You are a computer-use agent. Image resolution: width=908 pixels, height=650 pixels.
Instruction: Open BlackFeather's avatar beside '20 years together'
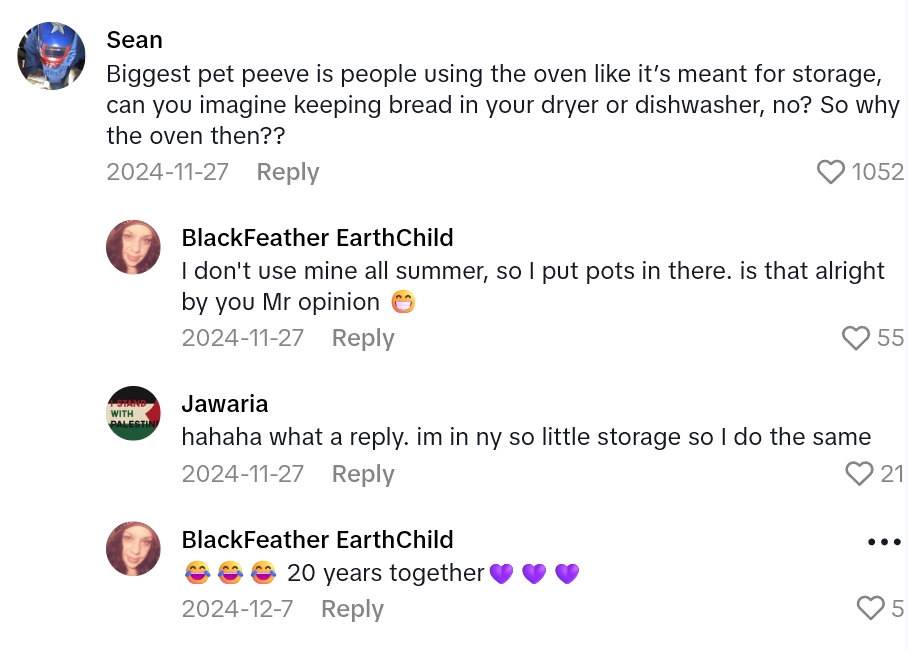[133, 548]
